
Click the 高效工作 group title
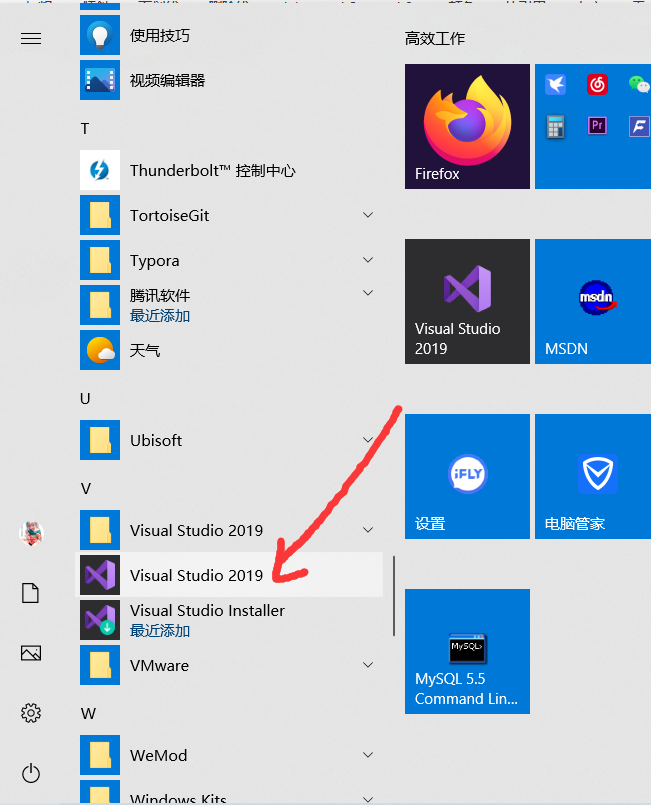(x=435, y=39)
